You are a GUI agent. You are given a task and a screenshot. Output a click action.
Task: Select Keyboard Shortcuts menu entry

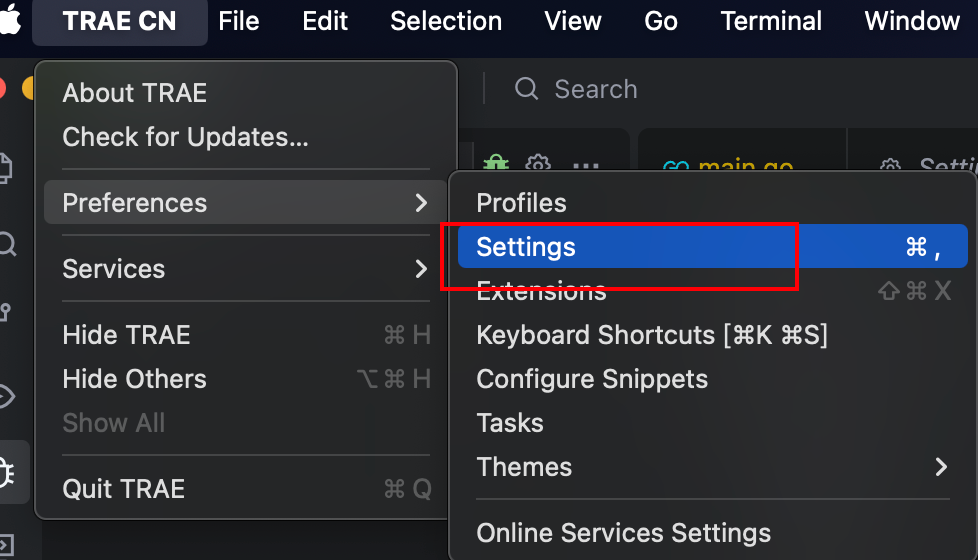pos(651,335)
